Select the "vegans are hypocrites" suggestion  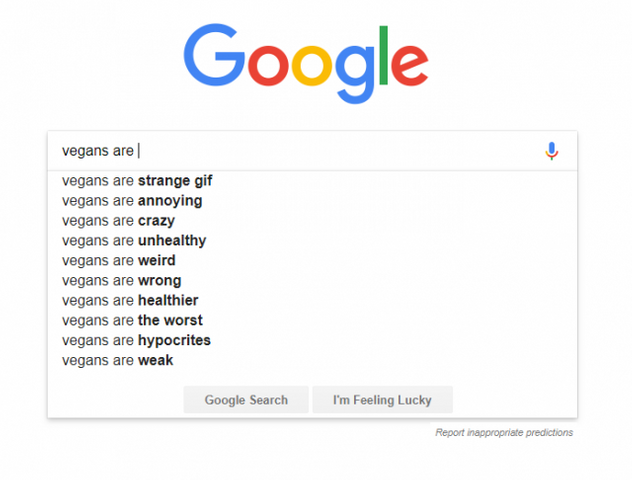pyautogui.click(x=136, y=341)
